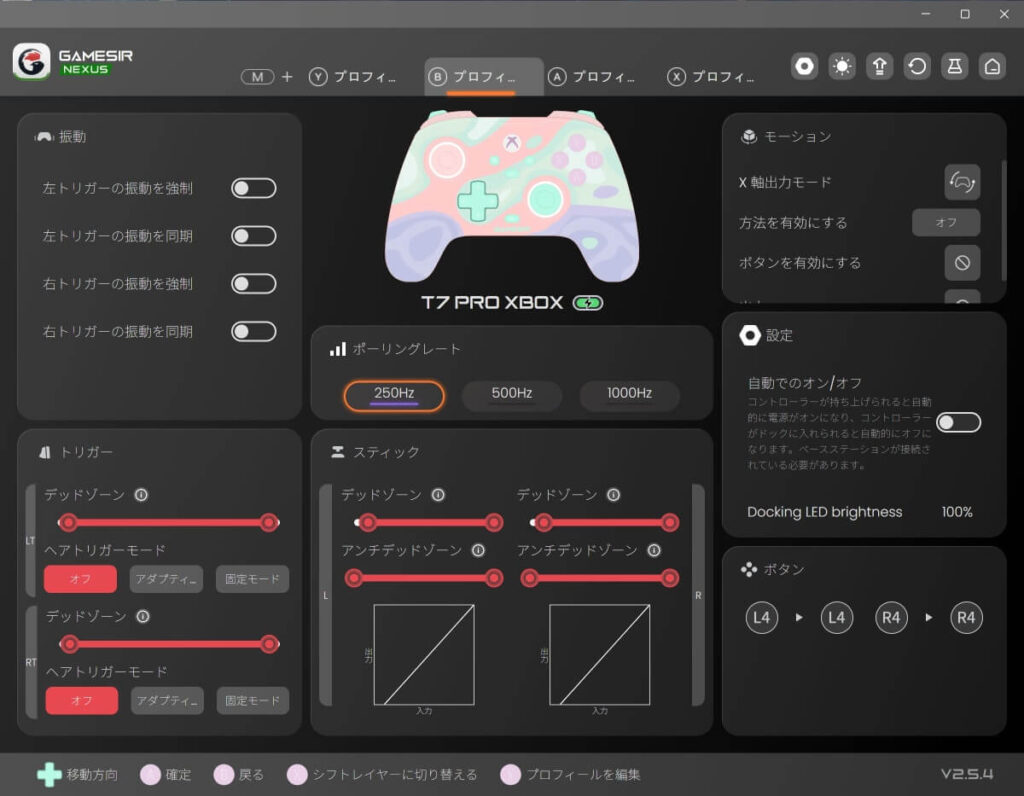This screenshot has height=796, width=1024.
Task: Choose 250Hz polling rate
Action: (394, 395)
